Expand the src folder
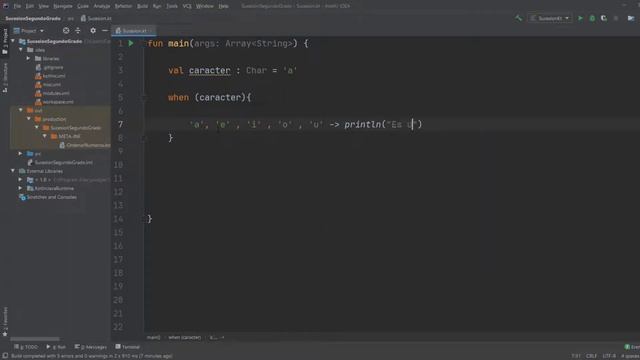Image resolution: width=640 pixels, height=360 pixels. pyautogui.click(x=21, y=153)
